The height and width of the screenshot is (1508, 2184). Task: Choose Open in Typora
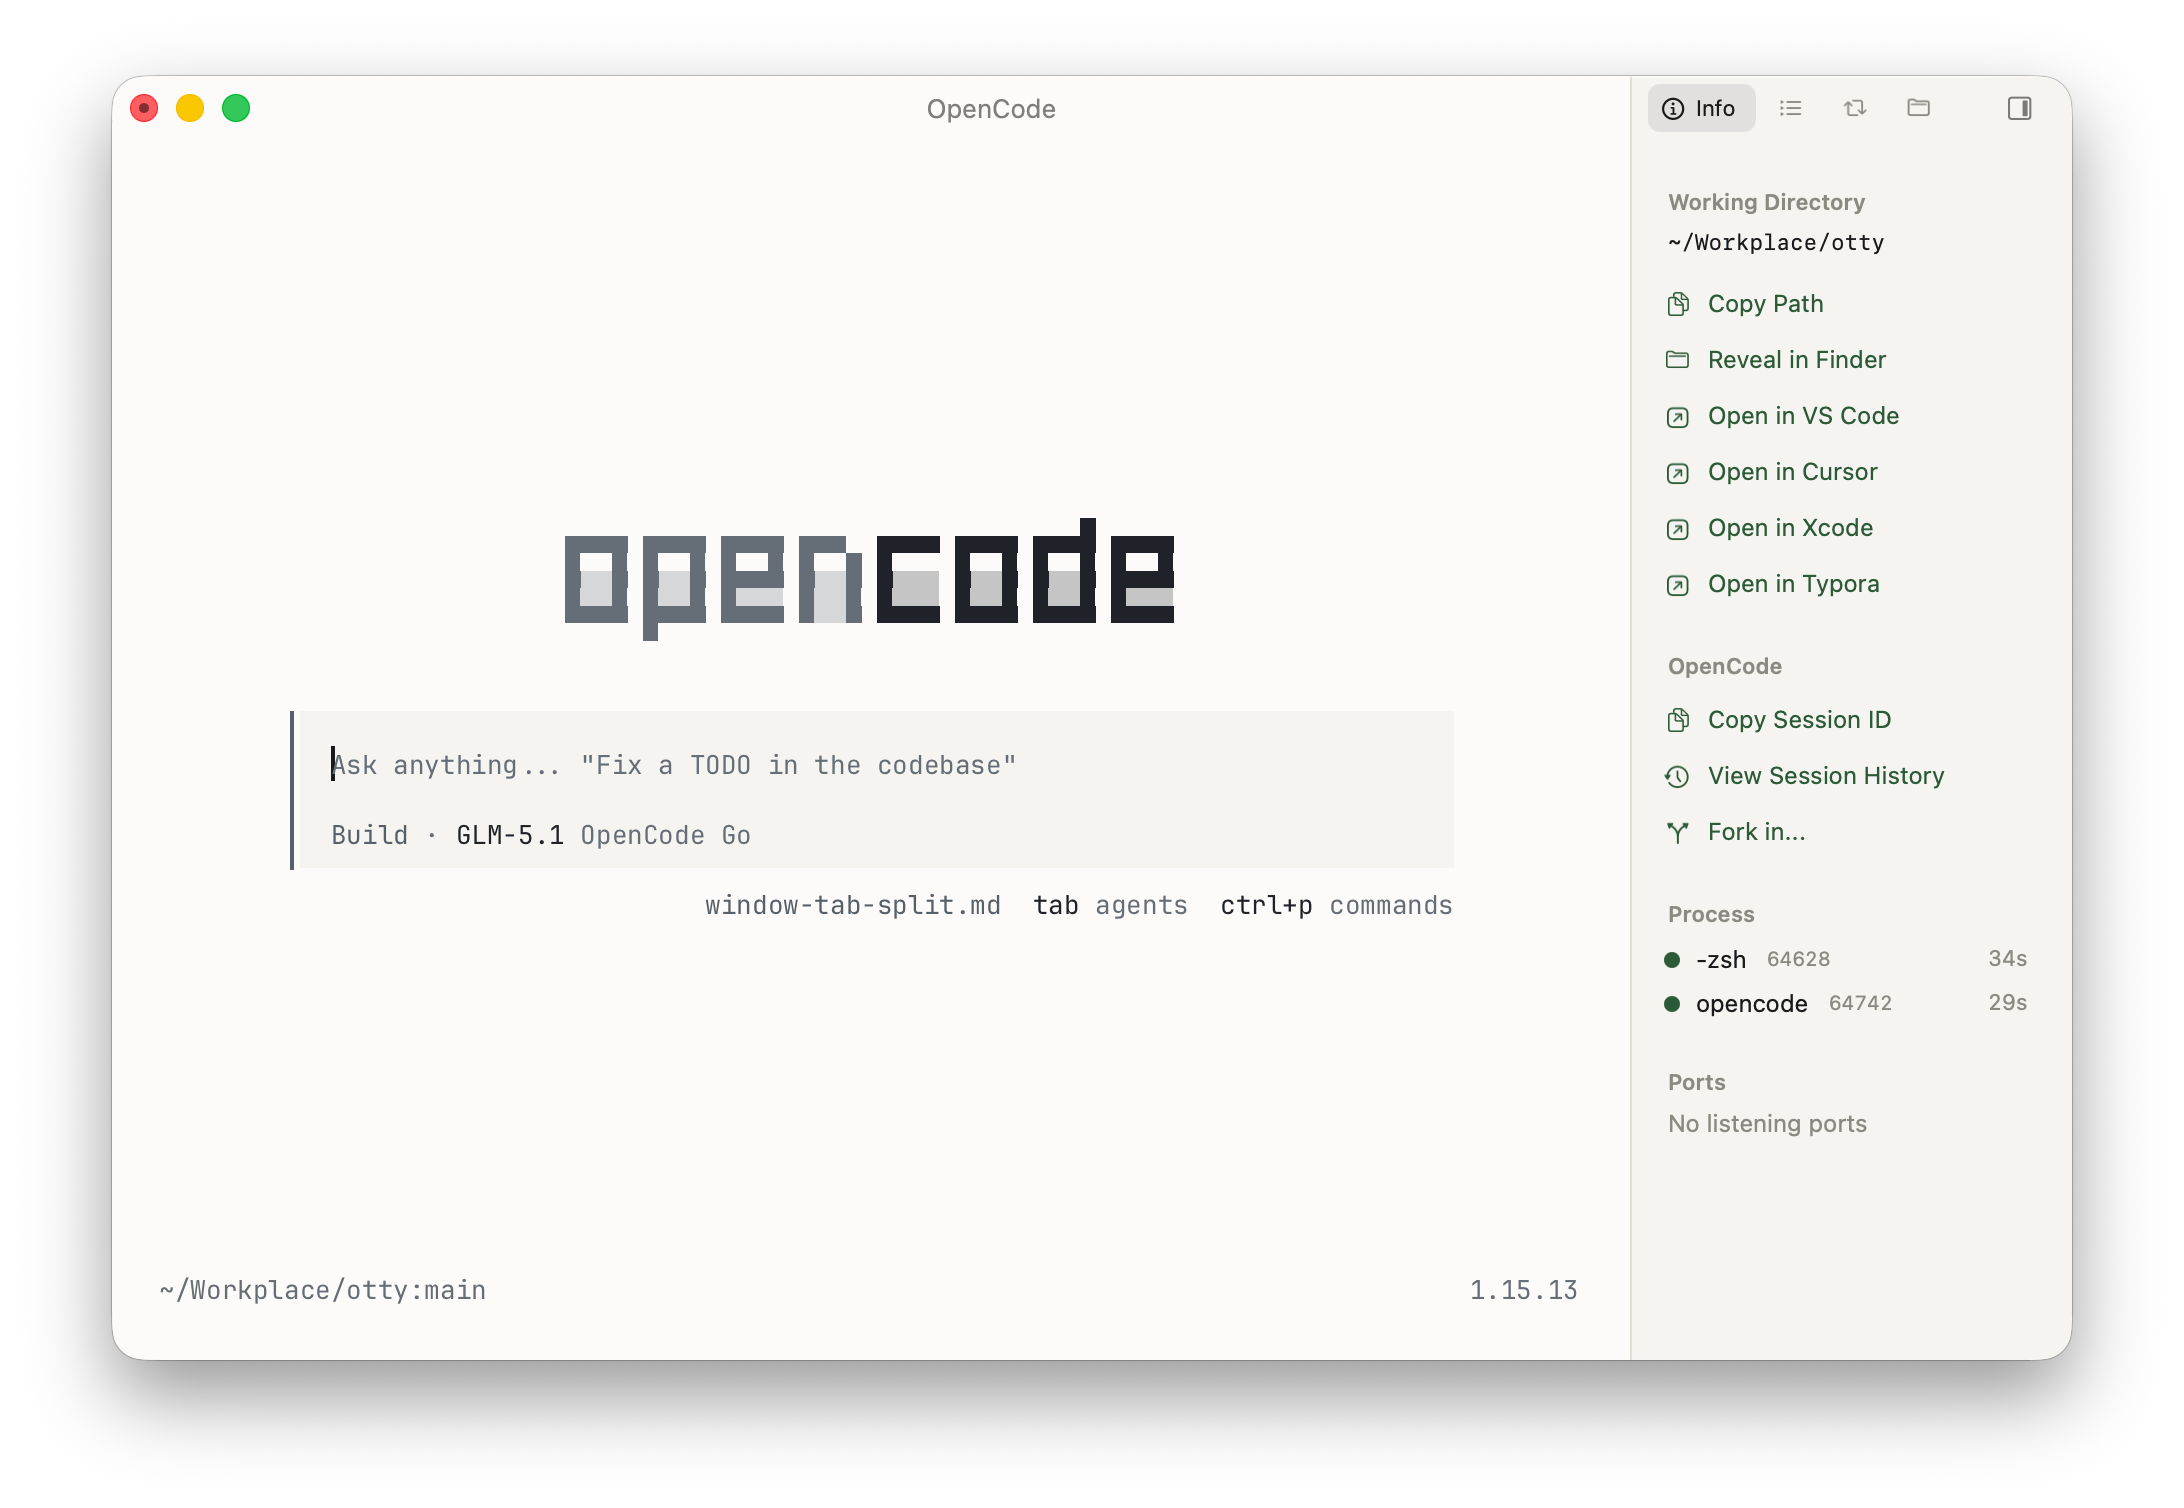(x=1793, y=584)
